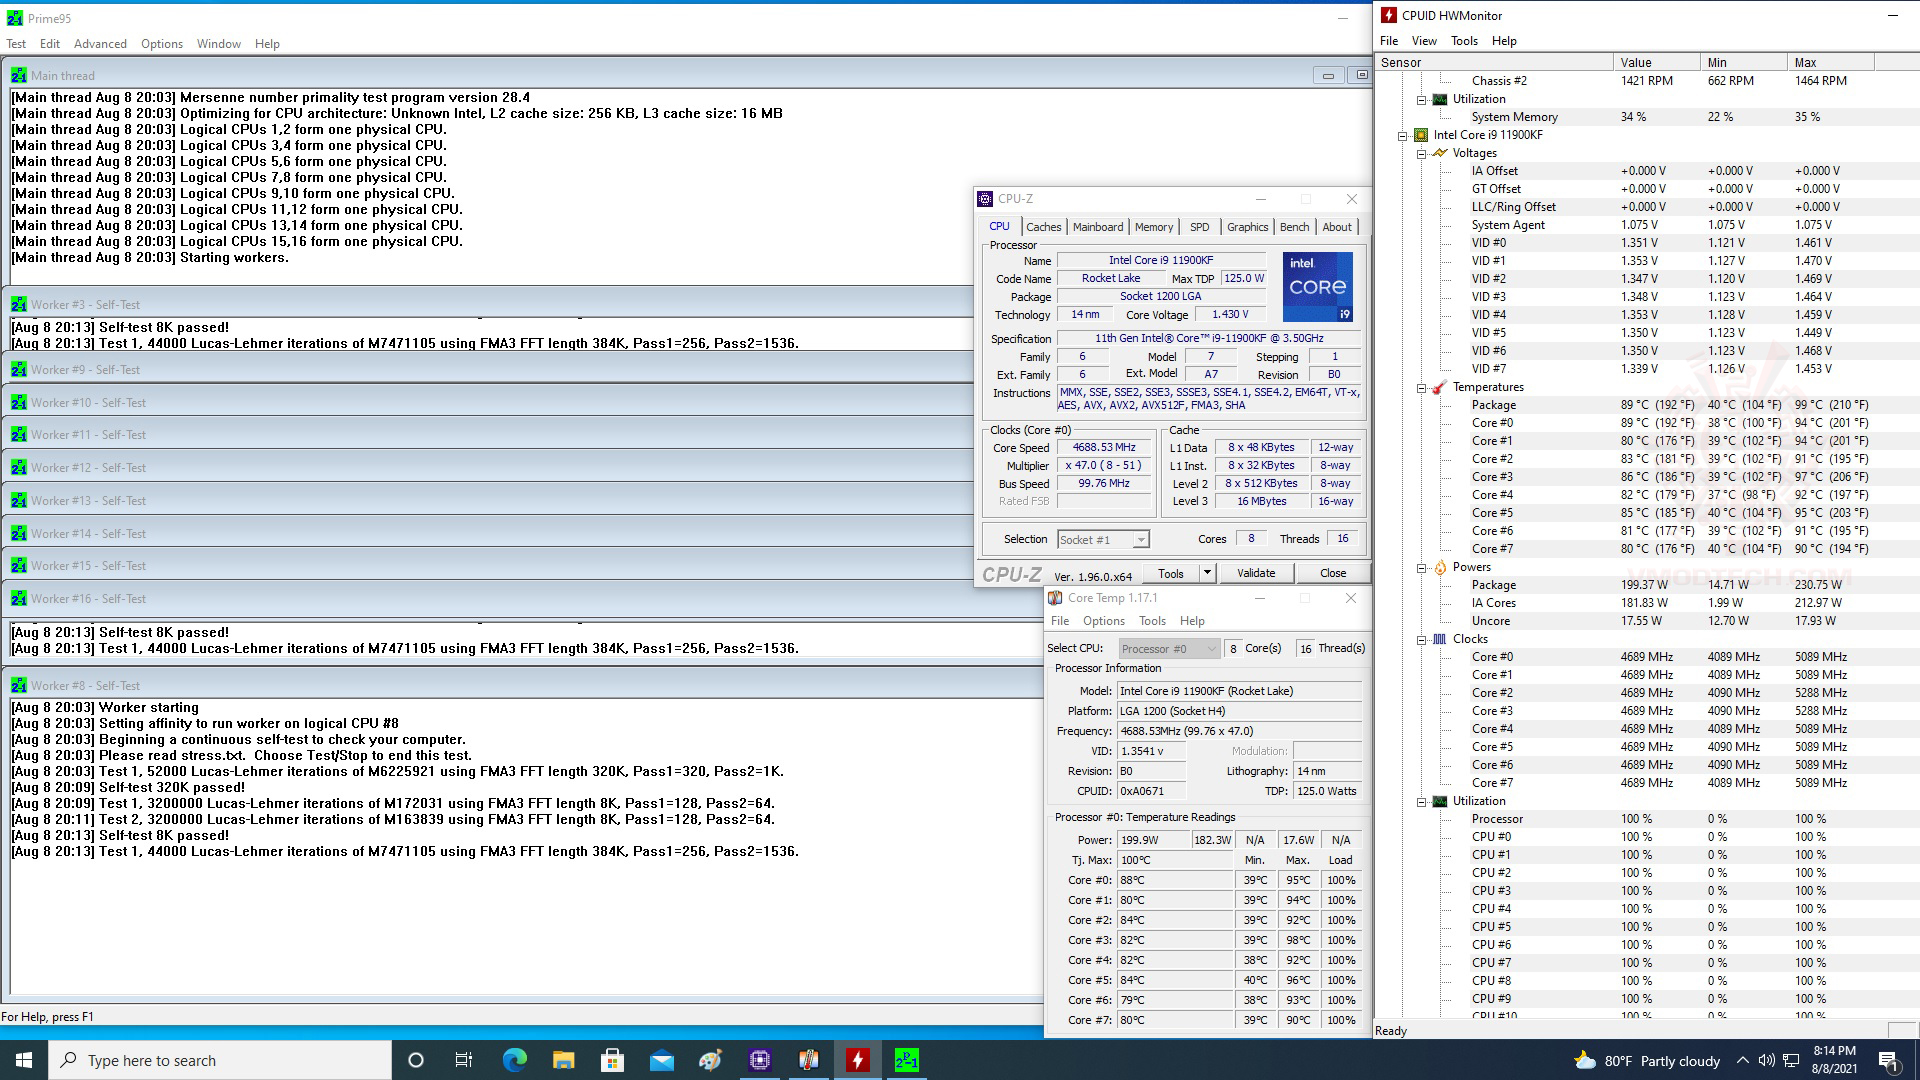1920x1080 pixels.
Task: Click the Prime95 taskbar icon
Action: 906,1060
